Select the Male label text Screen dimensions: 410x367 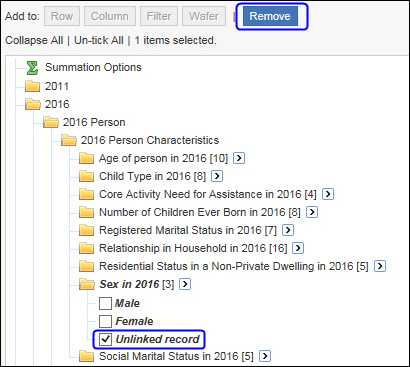tap(127, 303)
